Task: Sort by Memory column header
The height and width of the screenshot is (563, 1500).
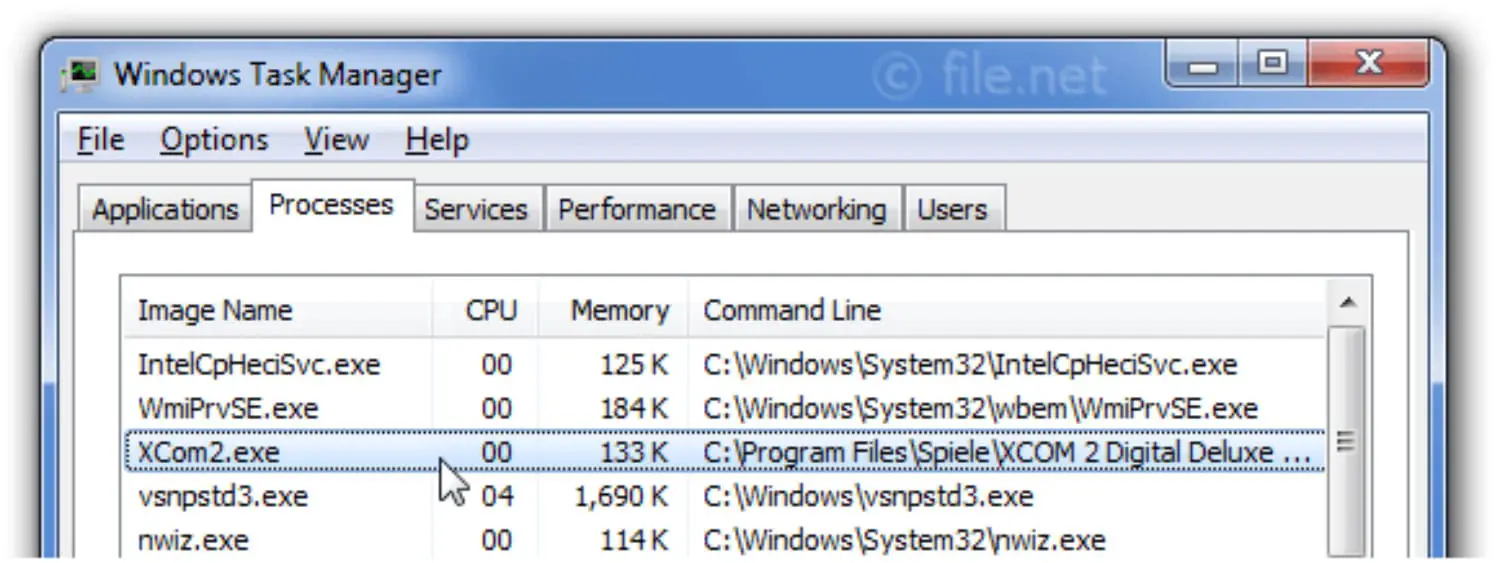Action: coord(614,310)
